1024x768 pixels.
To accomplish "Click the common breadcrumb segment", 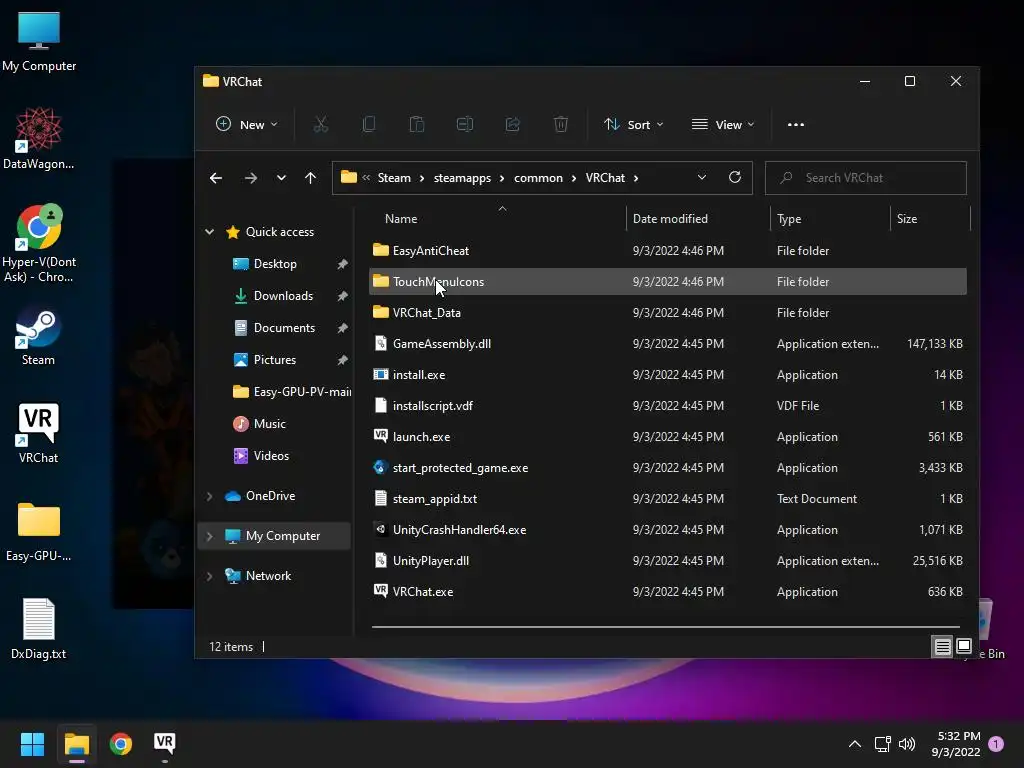I will pyautogui.click(x=538, y=178).
